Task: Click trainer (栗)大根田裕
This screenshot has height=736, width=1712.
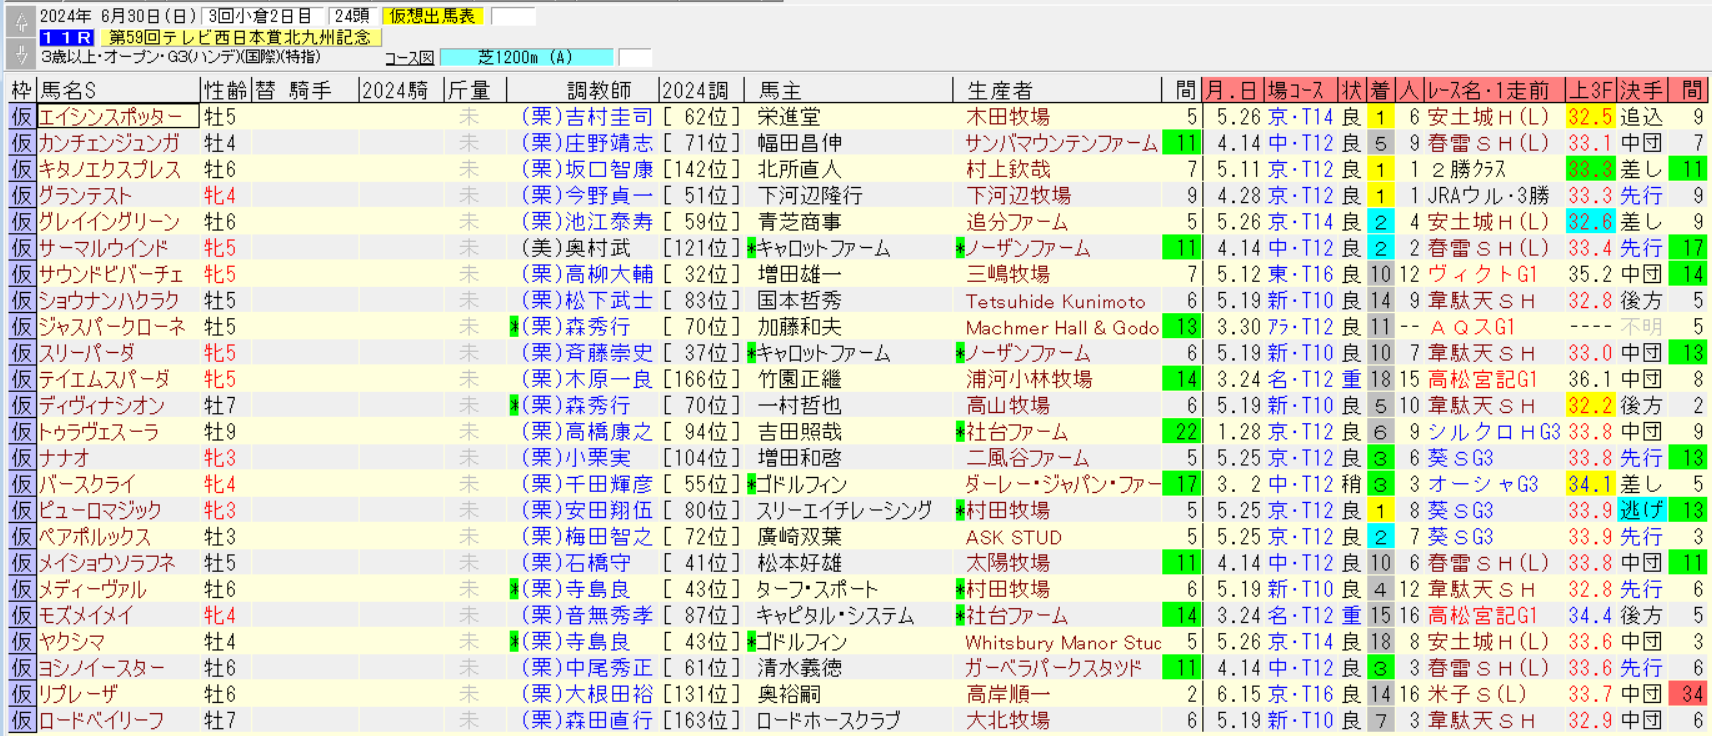Action: point(587,694)
